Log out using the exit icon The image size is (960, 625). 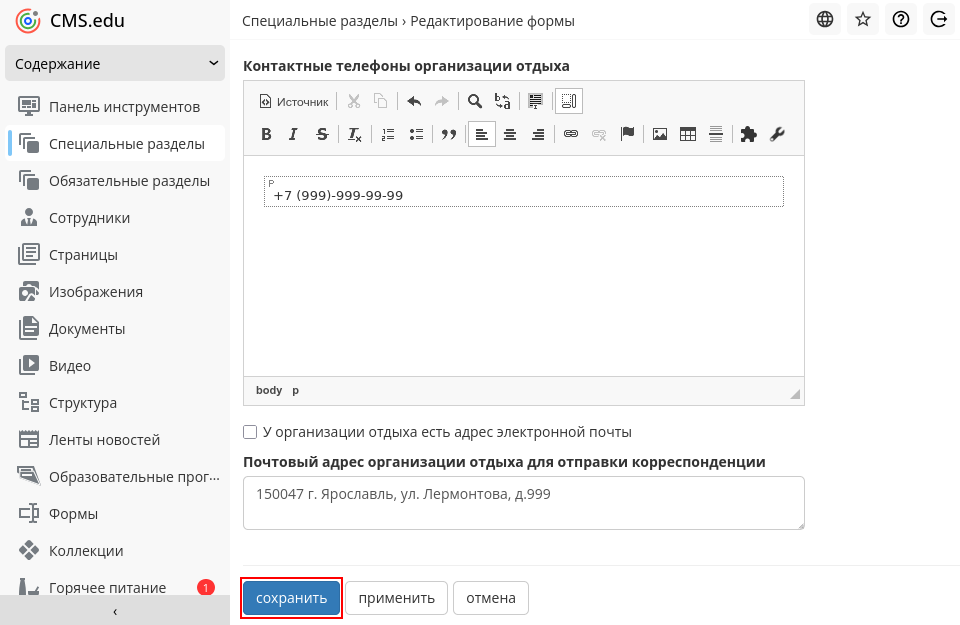[x=939, y=20]
